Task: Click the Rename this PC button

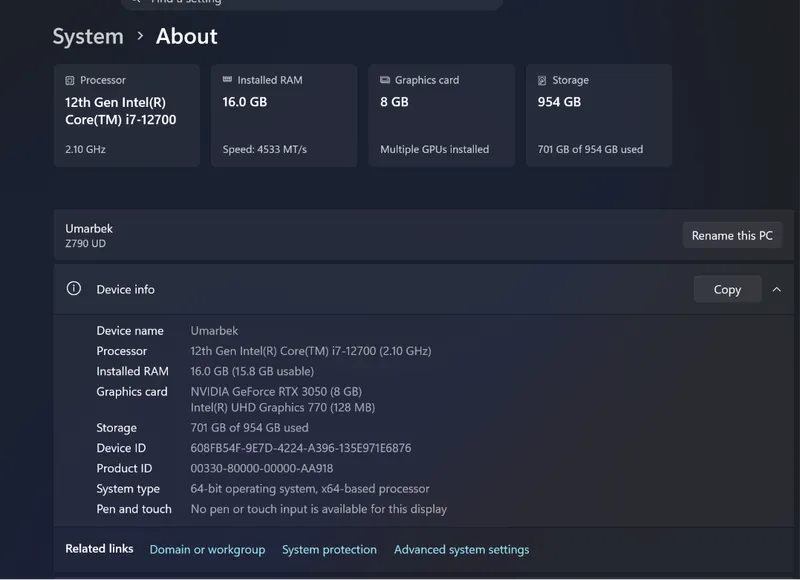Action: tap(732, 235)
